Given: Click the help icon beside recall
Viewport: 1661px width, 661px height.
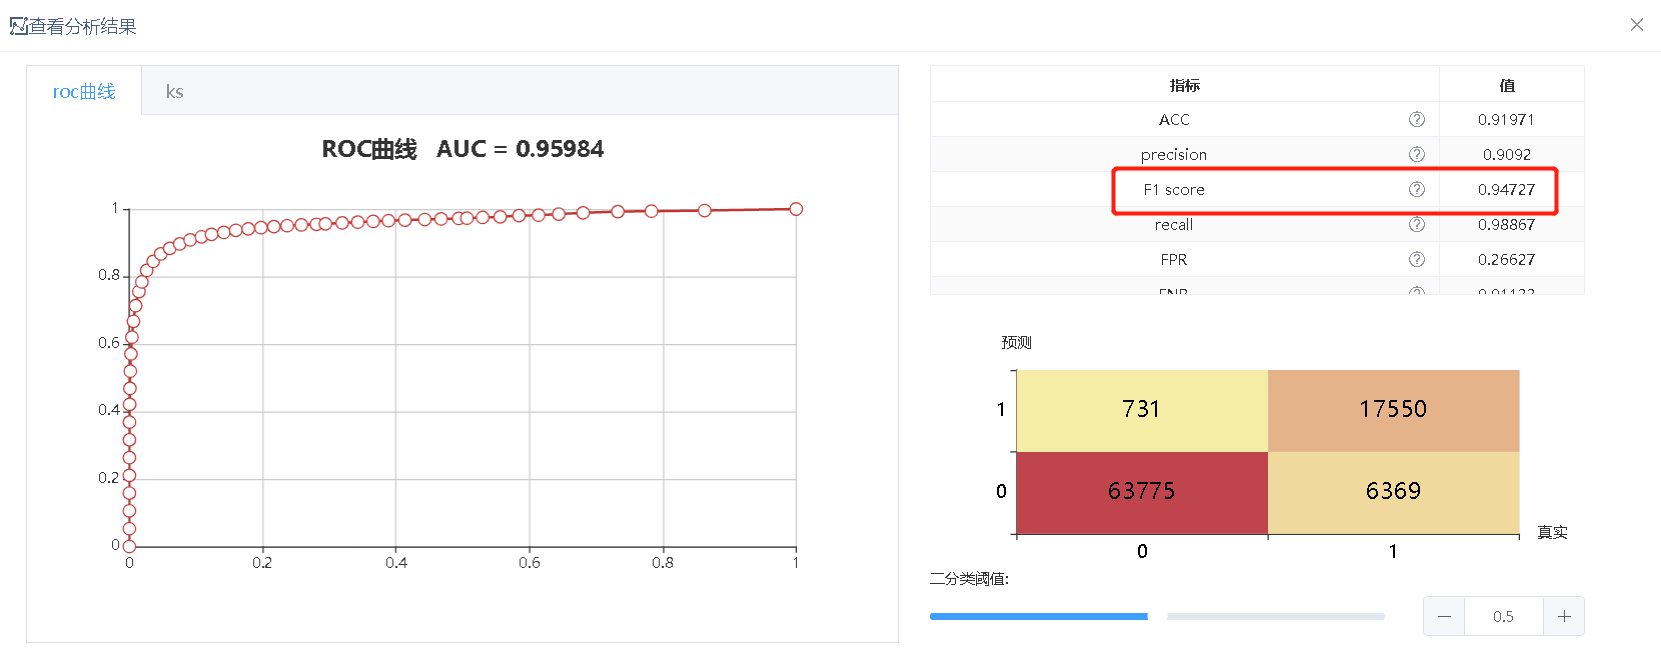Looking at the screenshot, I should coord(1416,224).
